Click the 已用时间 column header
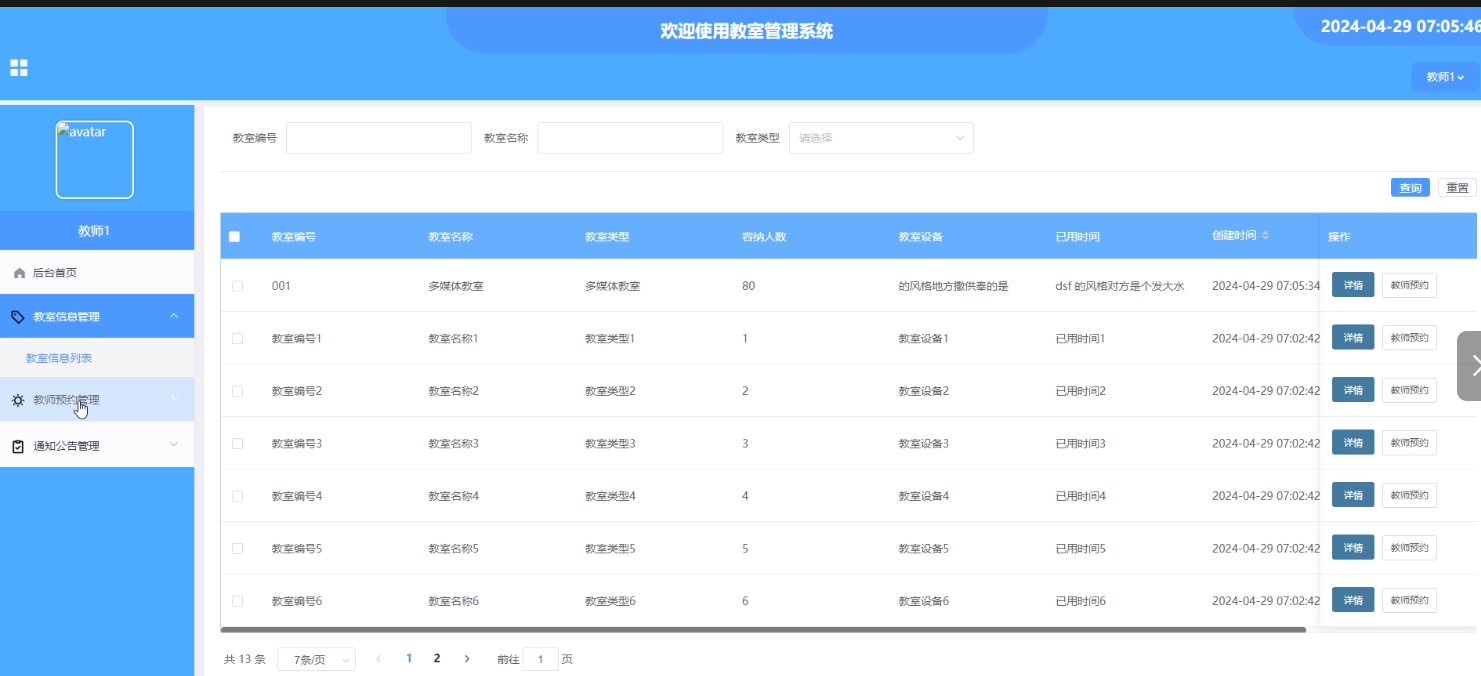The width and height of the screenshot is (1481, 676). (1078, 237)
